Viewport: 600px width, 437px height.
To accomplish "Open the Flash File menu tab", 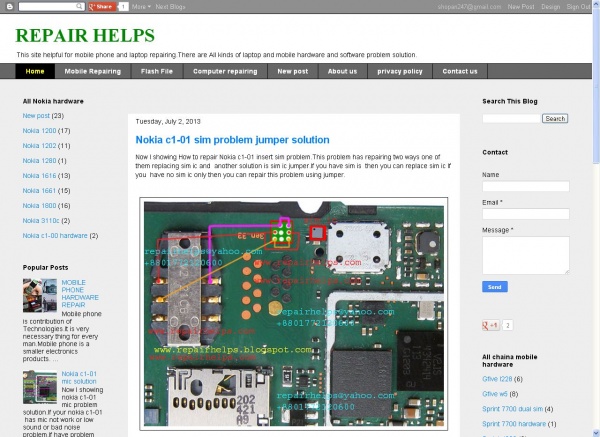I will pyautogui.click(x=157, y=71).
